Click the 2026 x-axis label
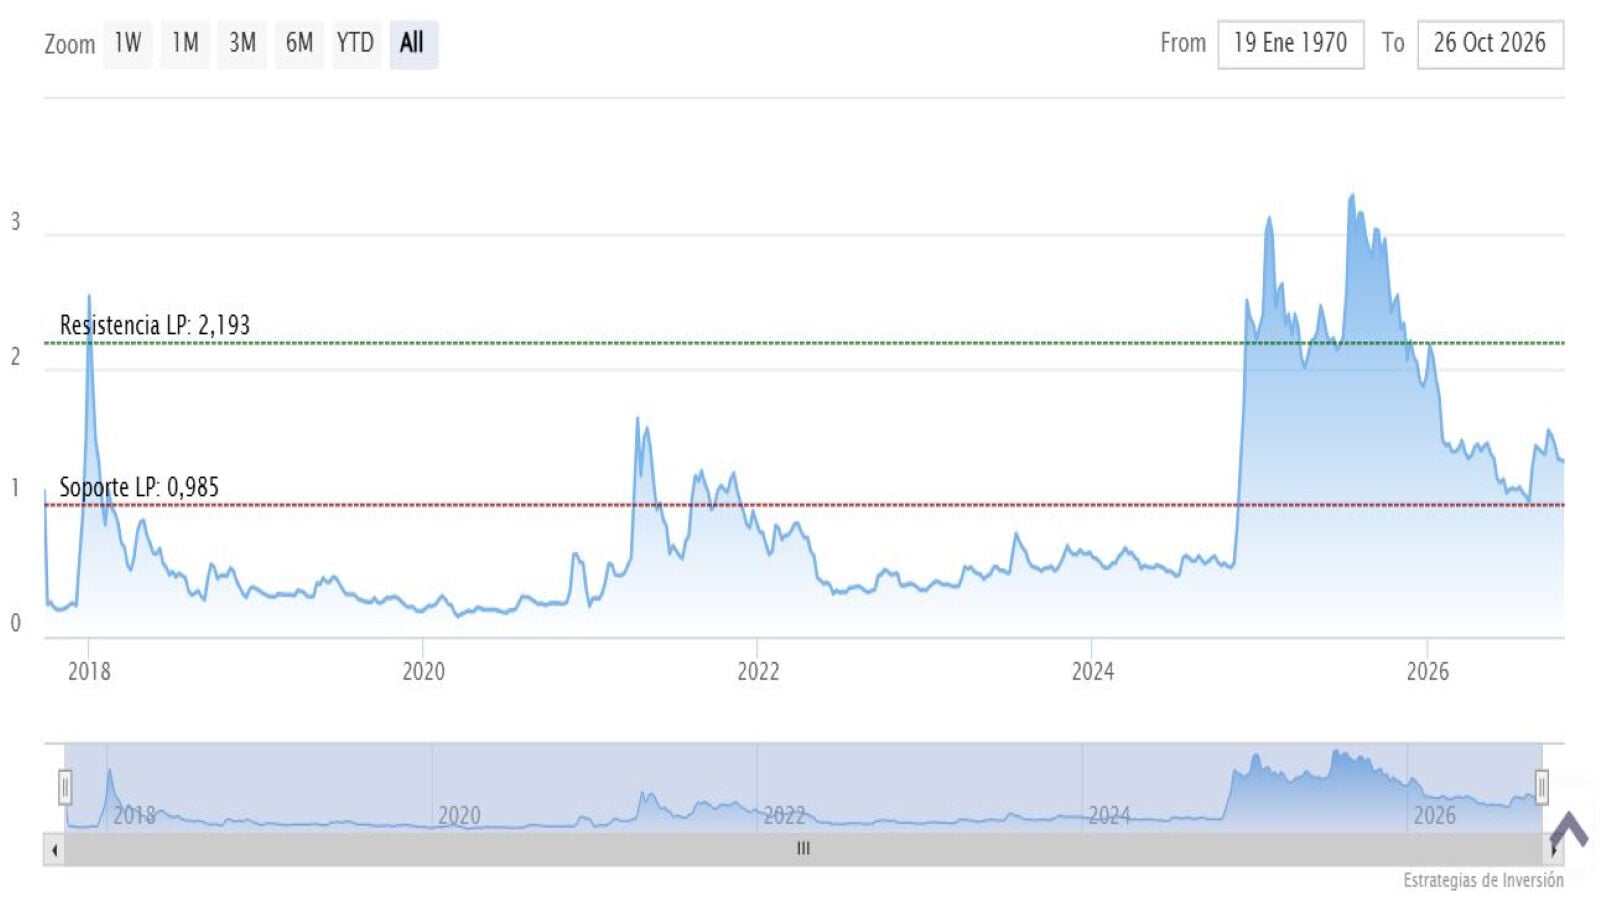Image resolution: width=1600 pixels, height=900 pixels. (x=1427, y=671)
